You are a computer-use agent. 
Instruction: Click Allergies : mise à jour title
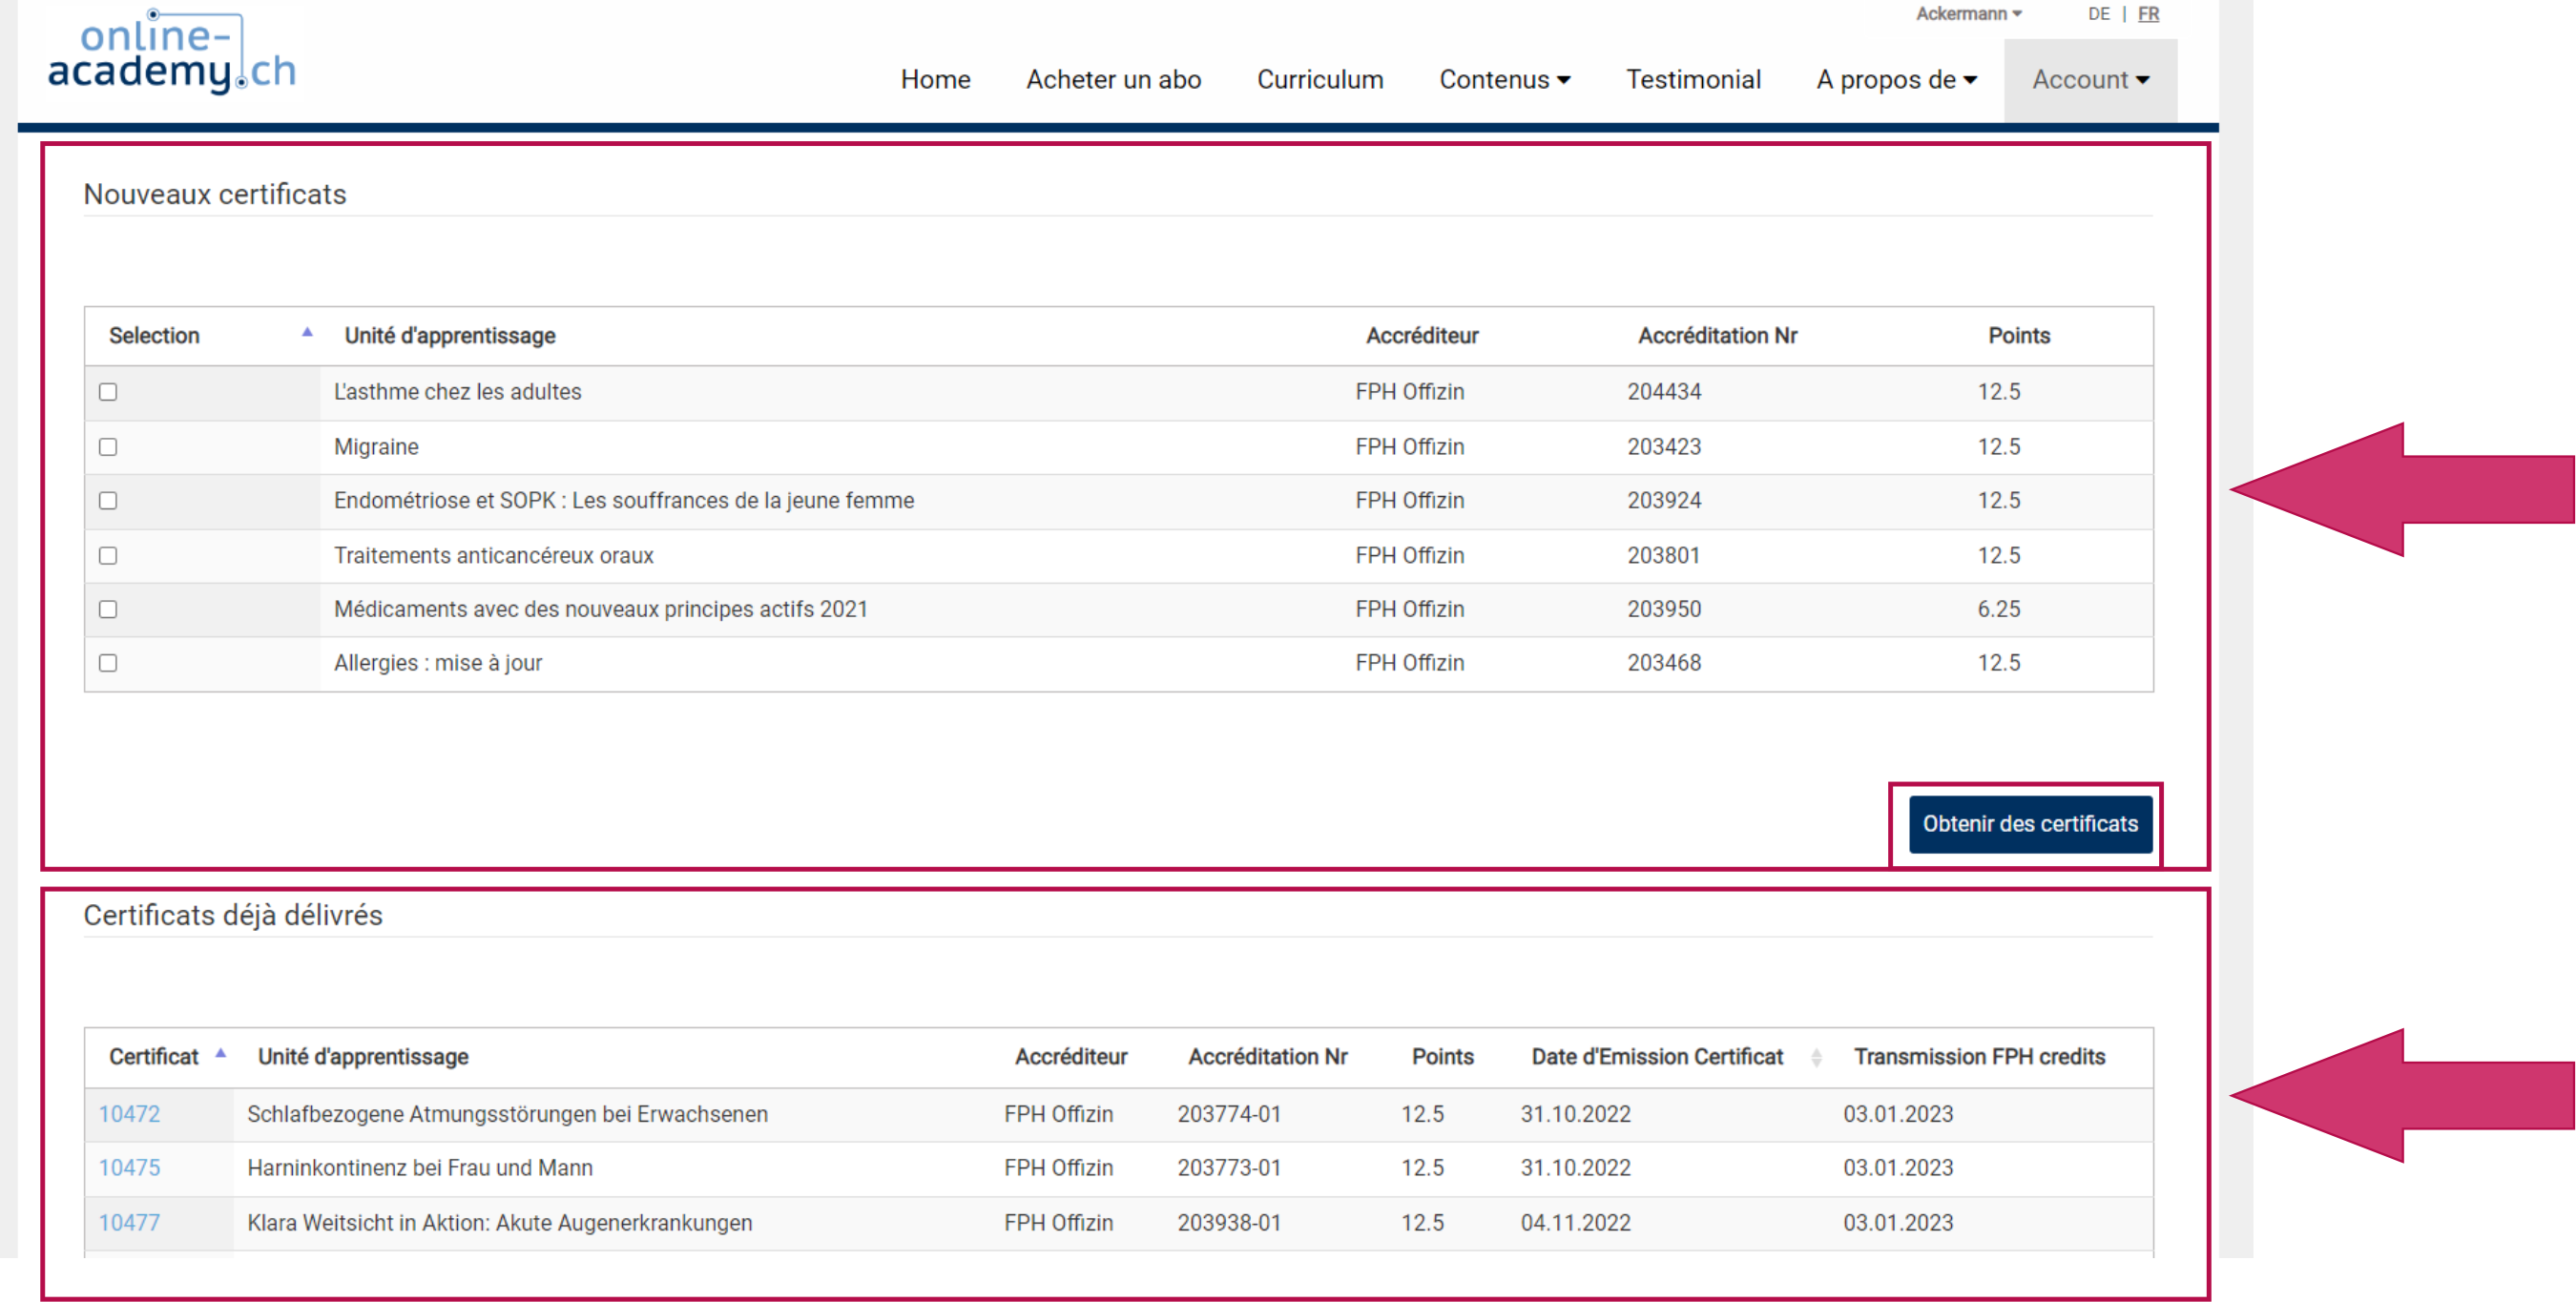point(437,664)
